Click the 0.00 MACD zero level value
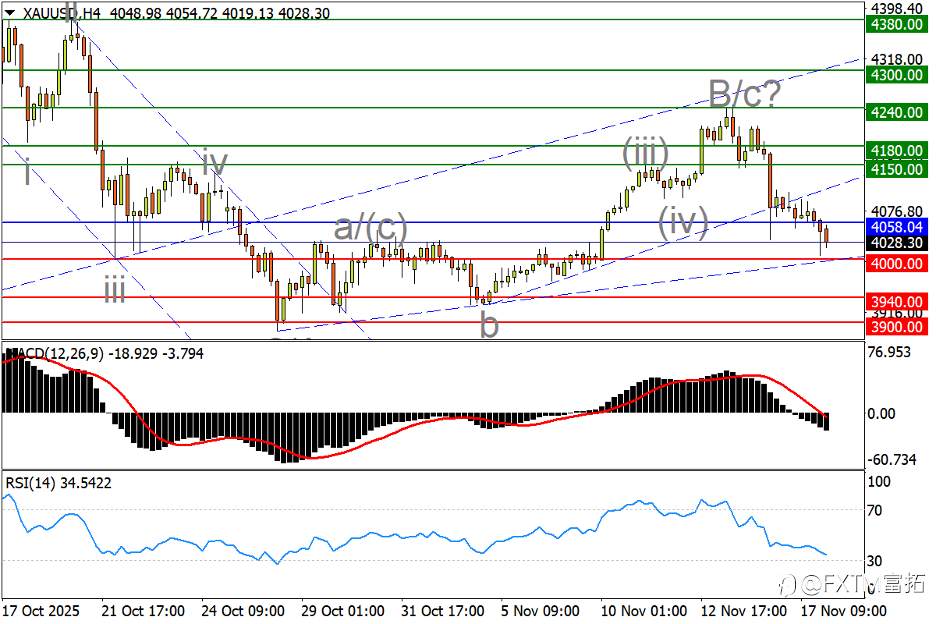Image resolution: width=936 pixels, height=624 pixels. (x=881, y=413)
